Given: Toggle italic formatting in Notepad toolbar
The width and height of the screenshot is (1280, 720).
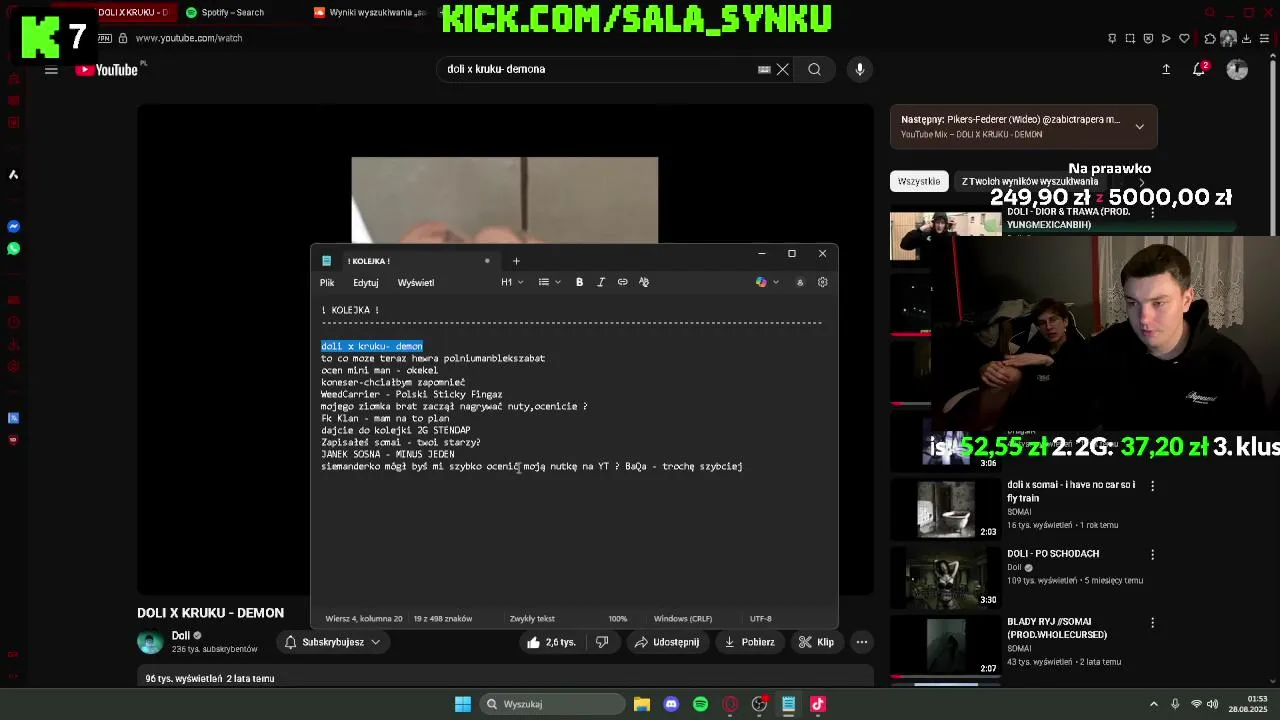Looking at the screenshot, I should (601, 282).
